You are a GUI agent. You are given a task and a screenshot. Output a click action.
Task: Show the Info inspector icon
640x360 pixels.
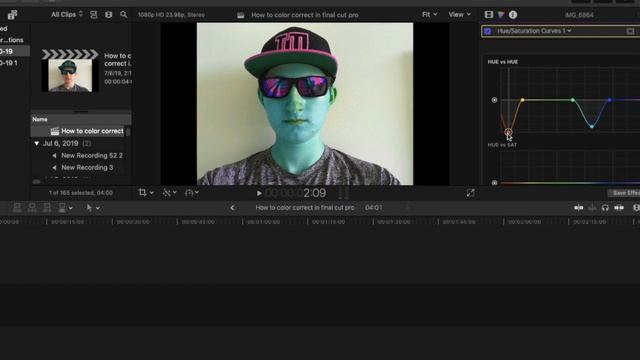(513, 15)
